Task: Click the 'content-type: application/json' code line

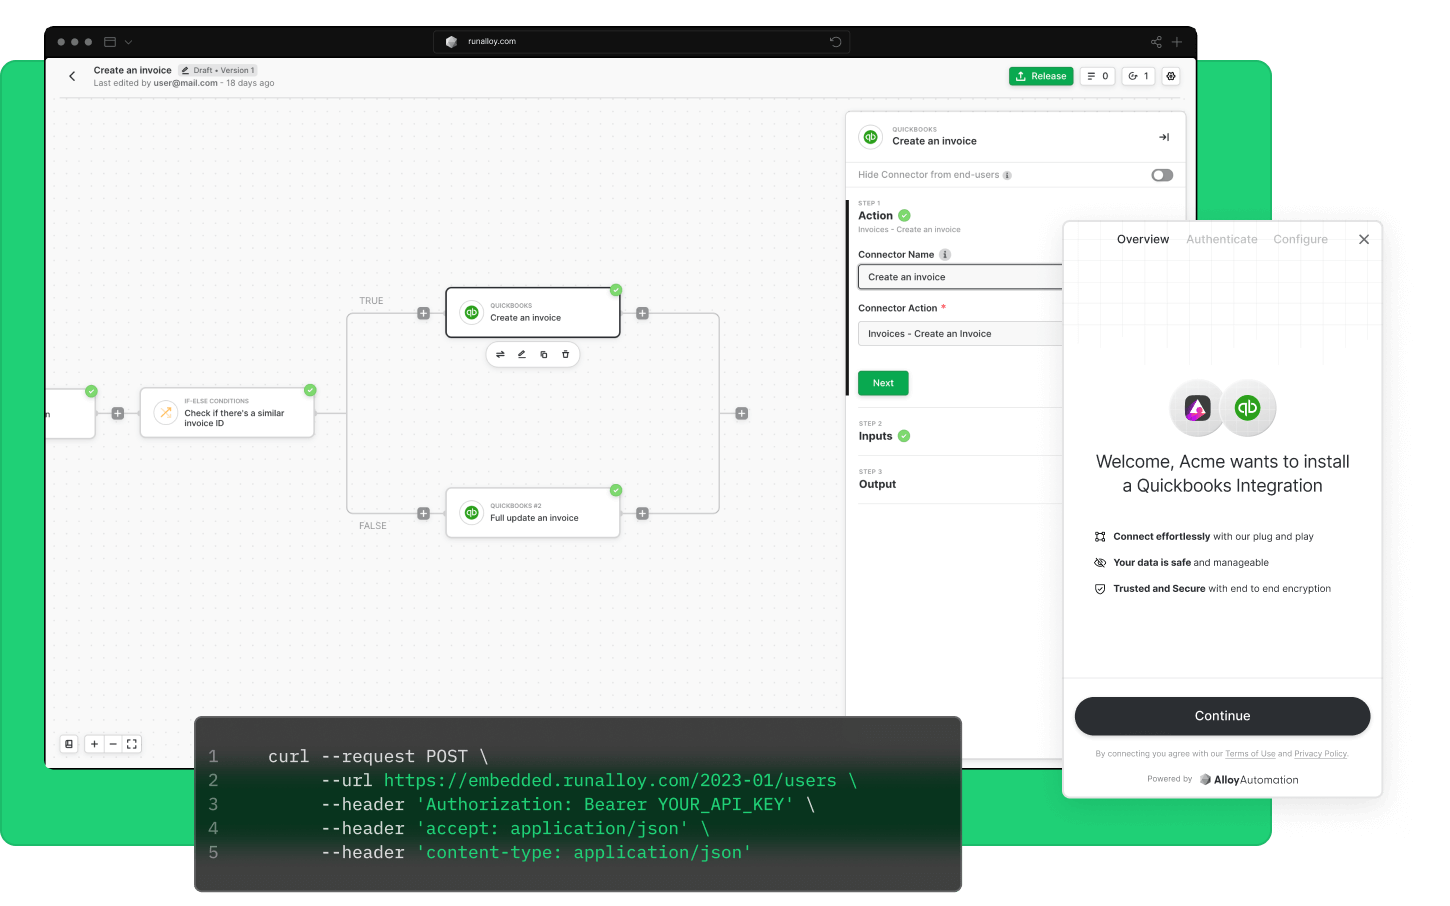Action: tap(584, 852)
